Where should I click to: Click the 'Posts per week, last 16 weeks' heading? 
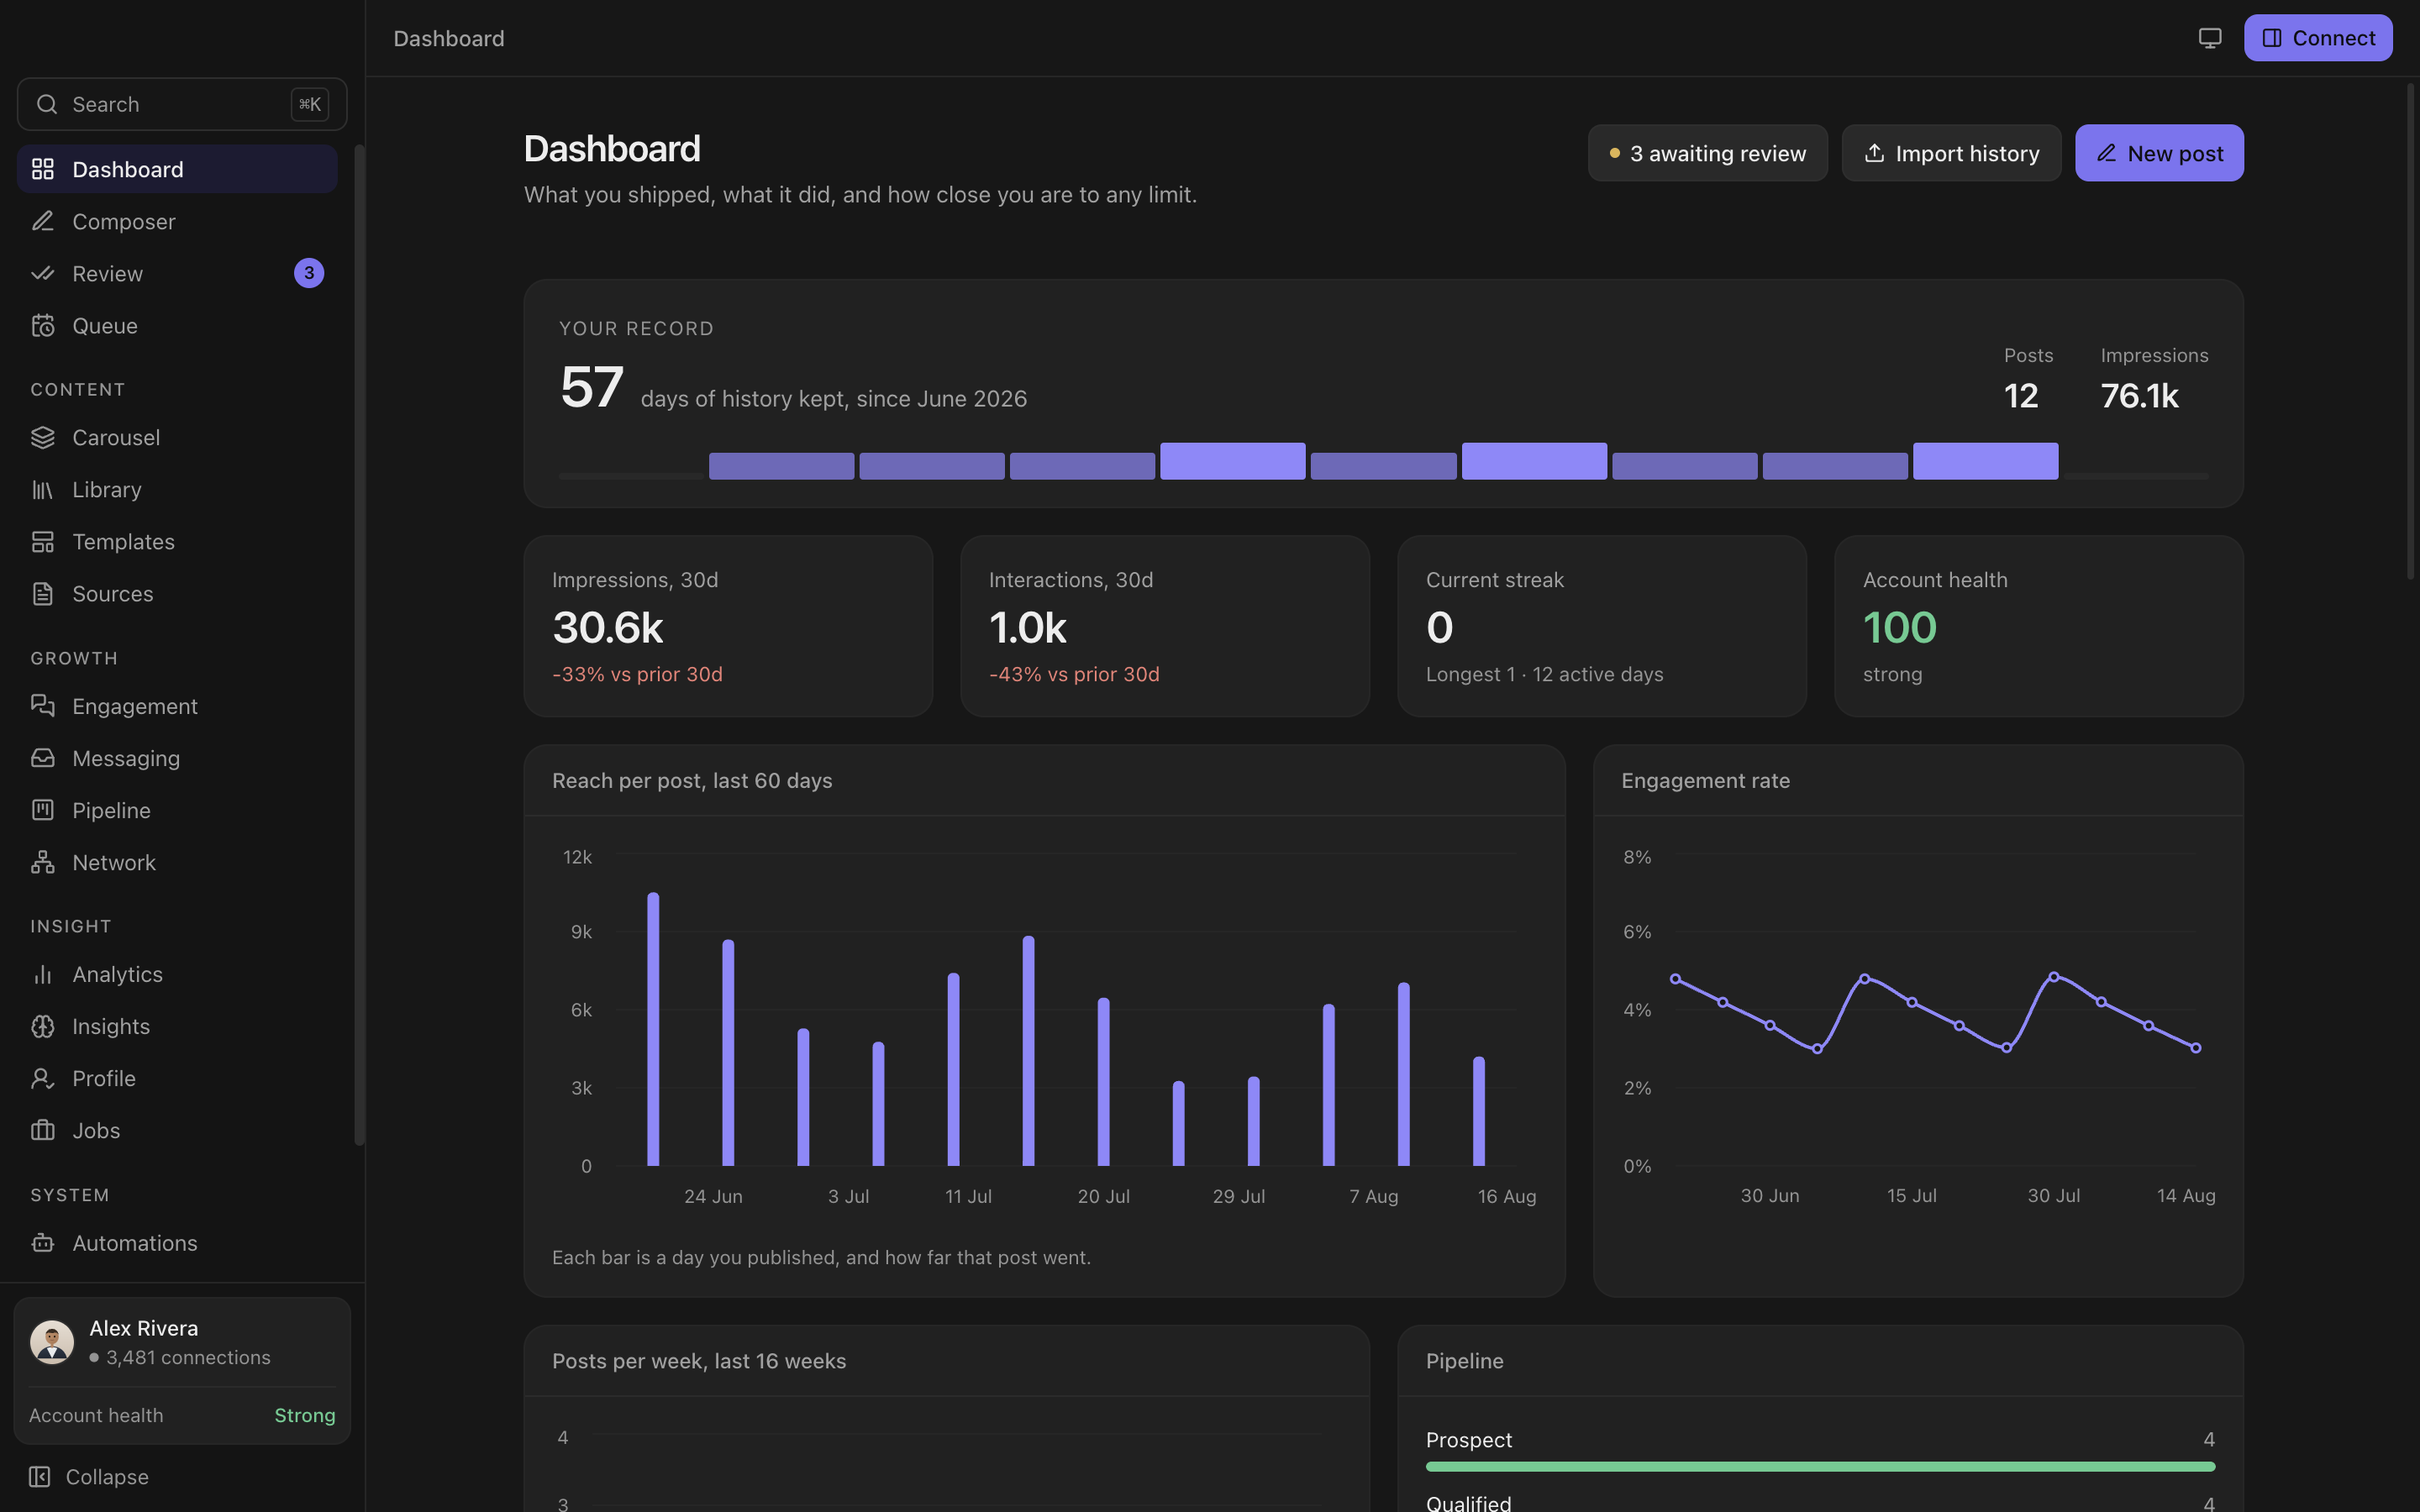[699, 1361]
